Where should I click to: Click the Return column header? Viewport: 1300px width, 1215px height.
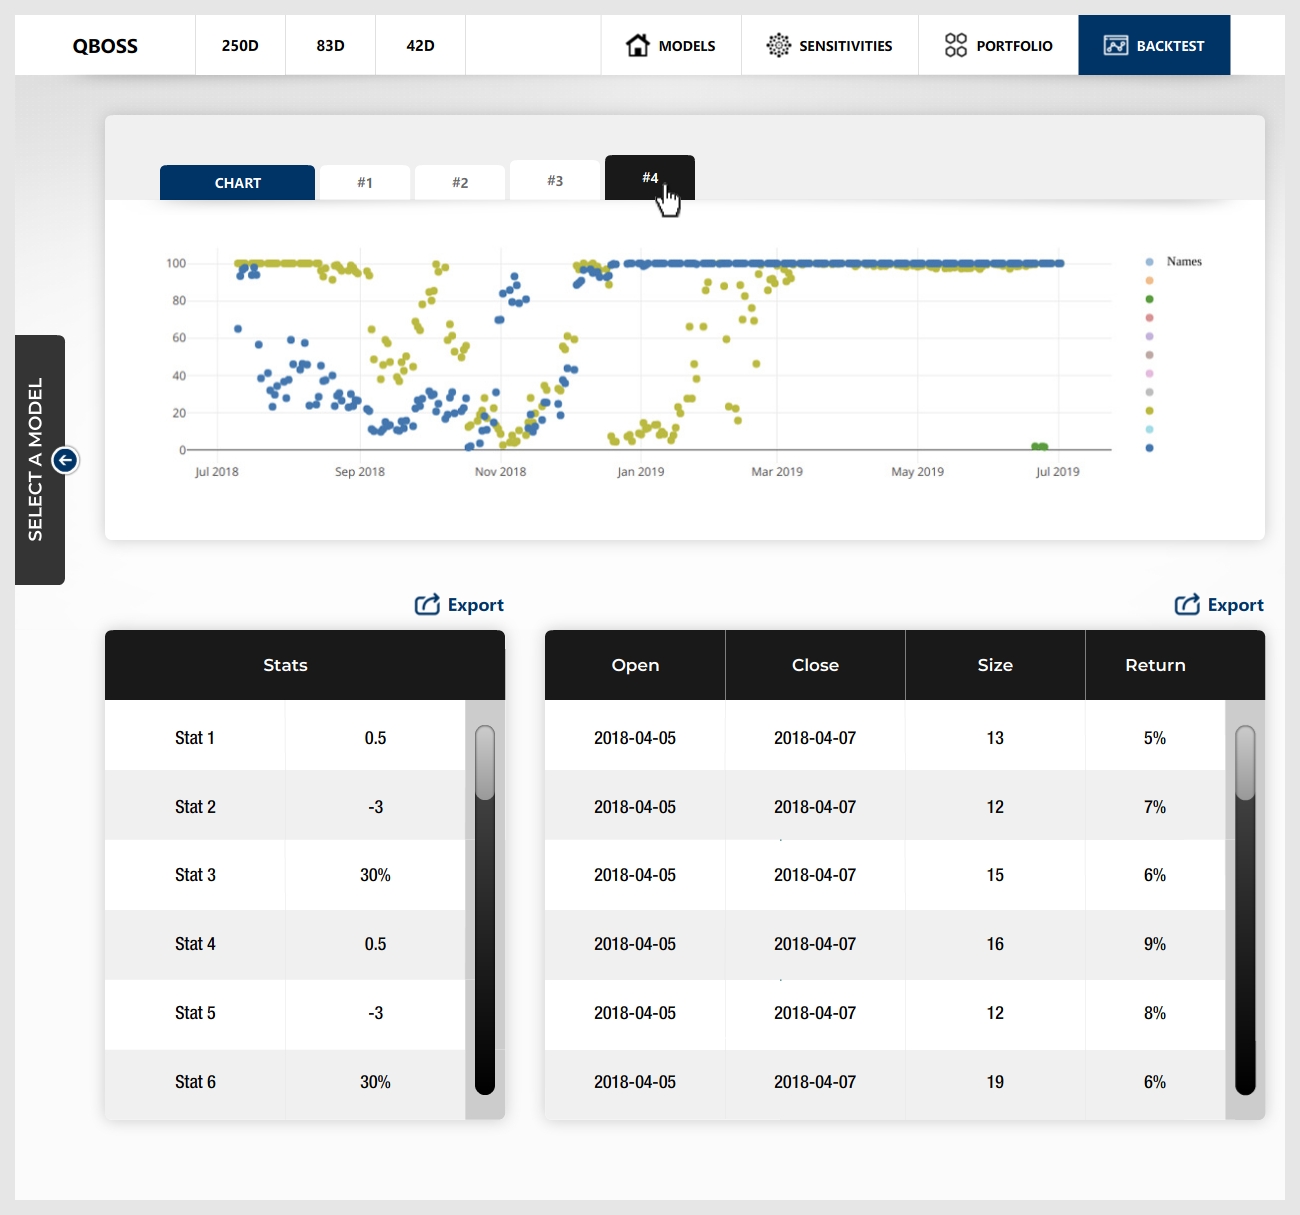point(1155,665)
